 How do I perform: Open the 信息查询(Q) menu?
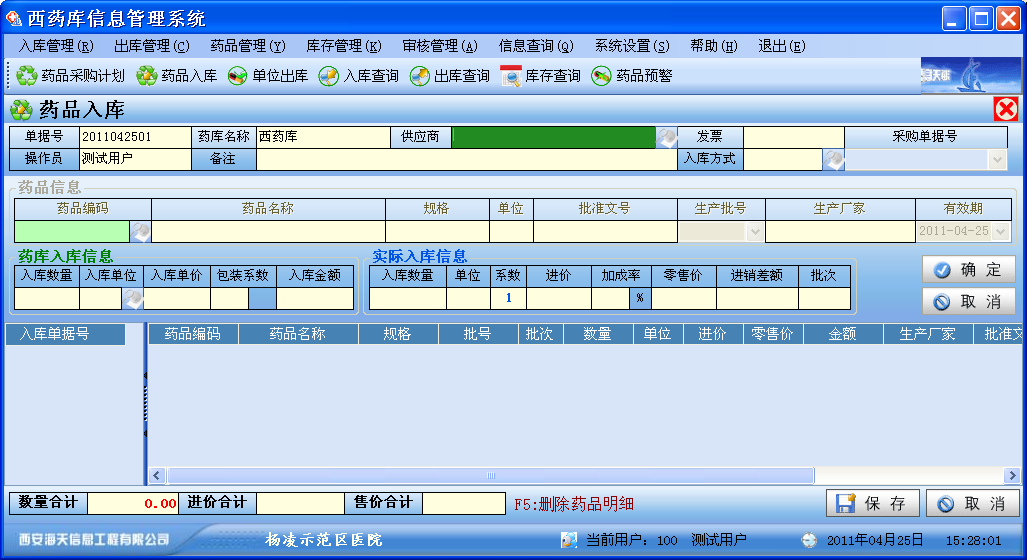click(x=536, y=46)
